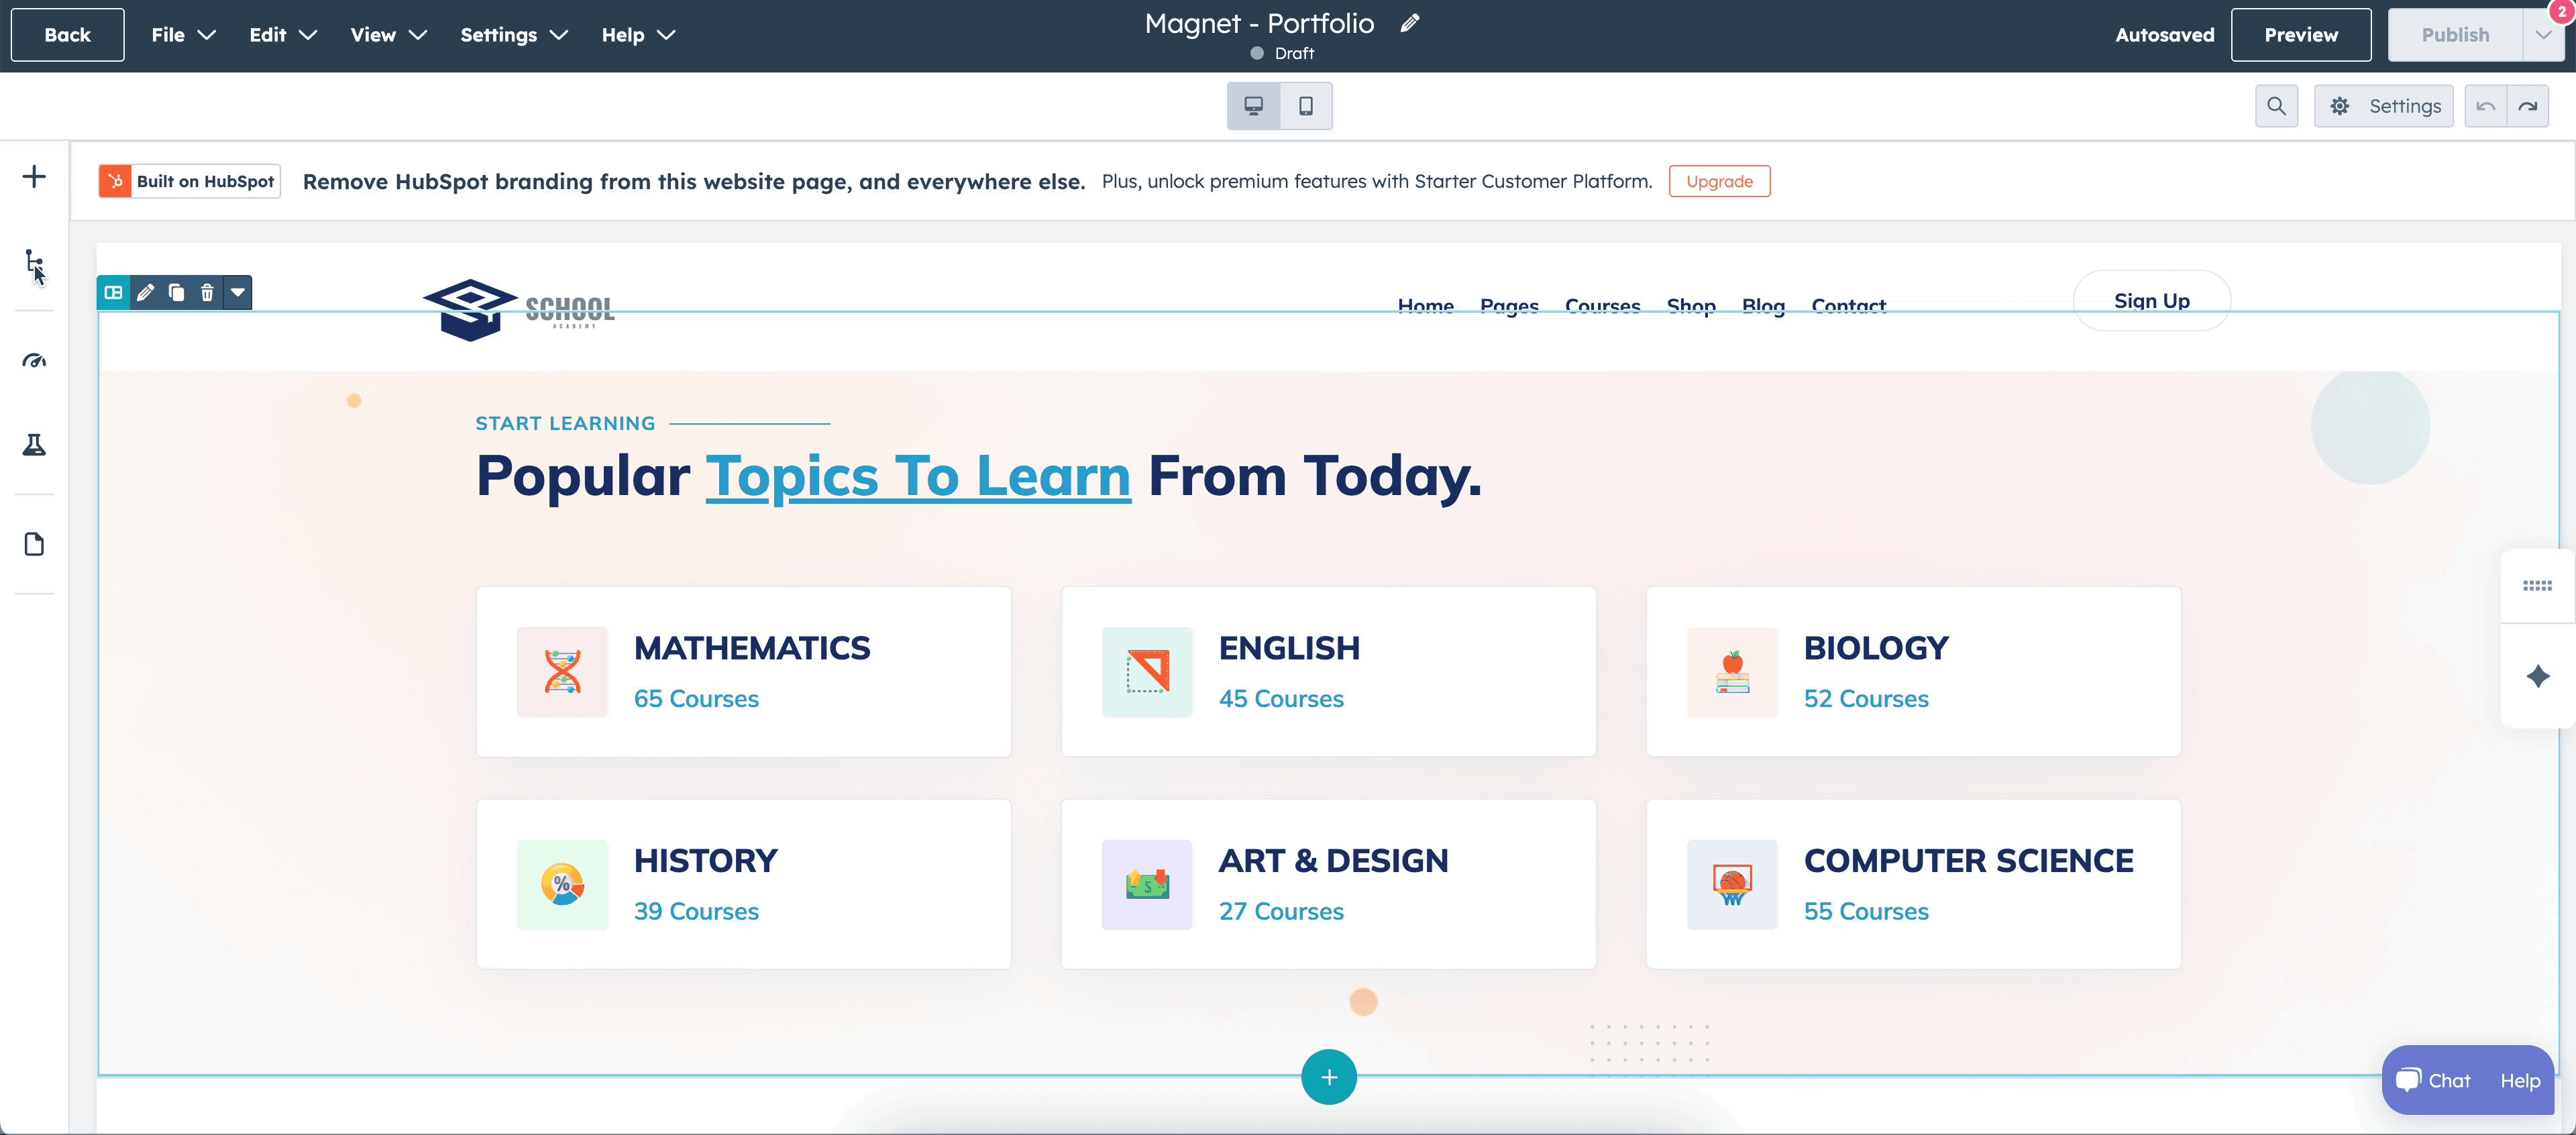
Task: Click the Upgrade button in the banner
Action: pyautogui.click(x=1719, y=181)
